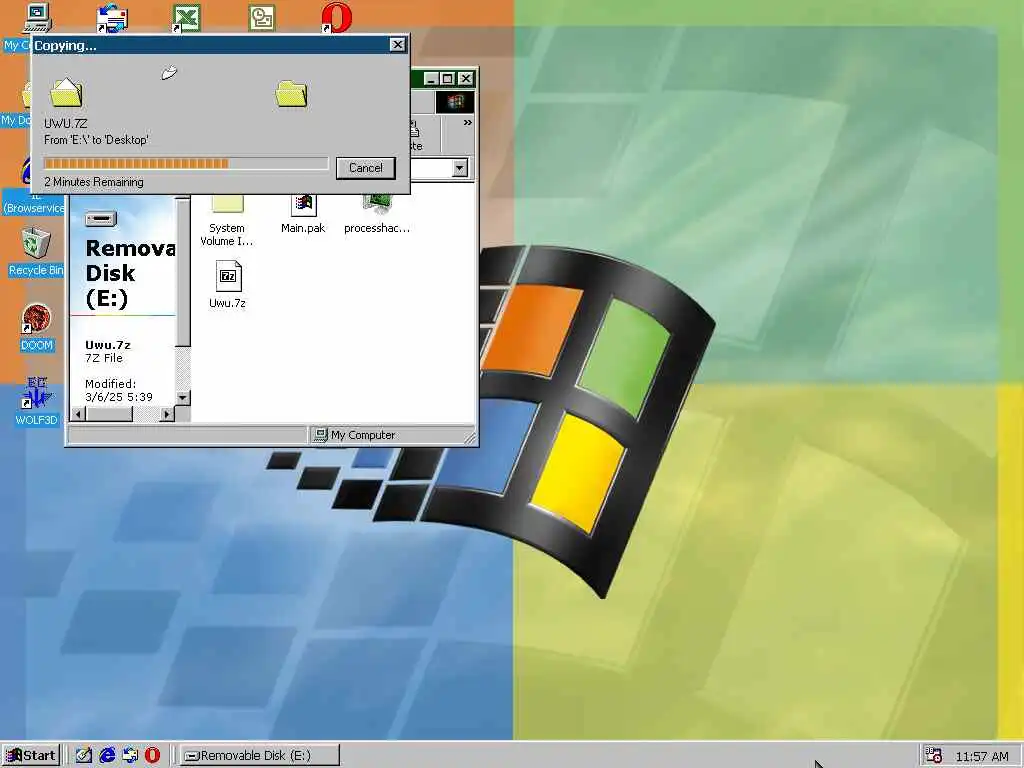Launch Show Desktop from Quick Launch

pos(84,756)
